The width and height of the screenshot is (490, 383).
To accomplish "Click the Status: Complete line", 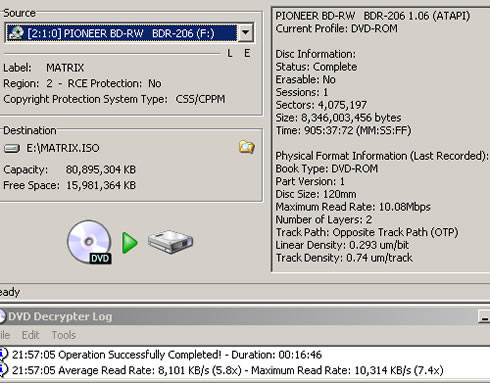I will point(316,67).
